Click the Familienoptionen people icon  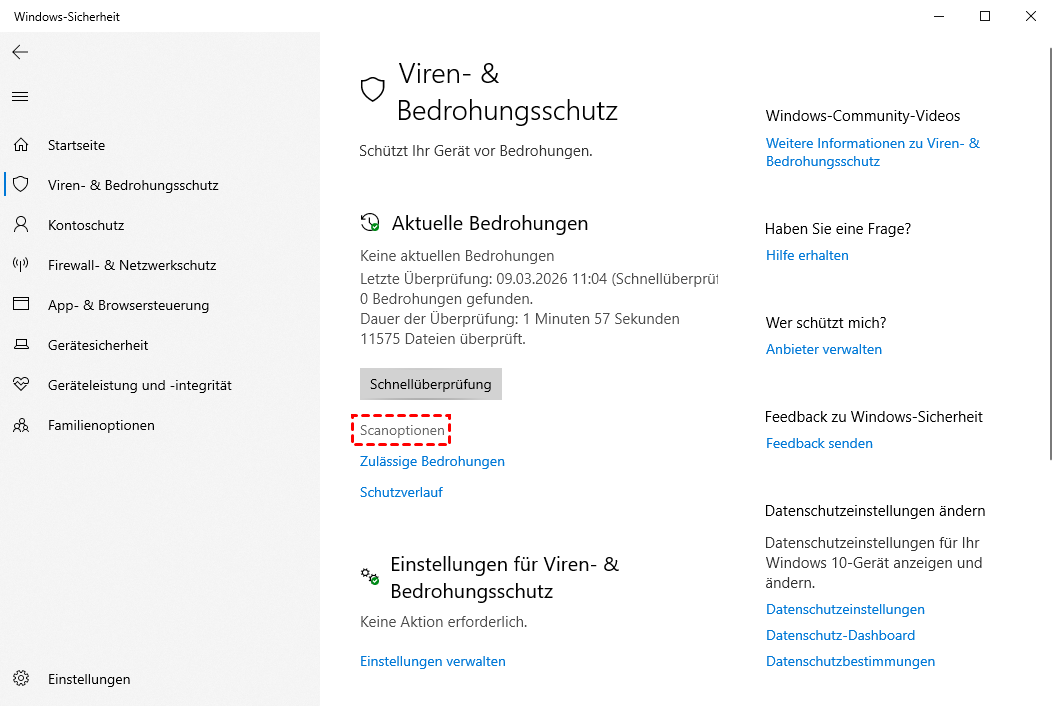[20, 425]
